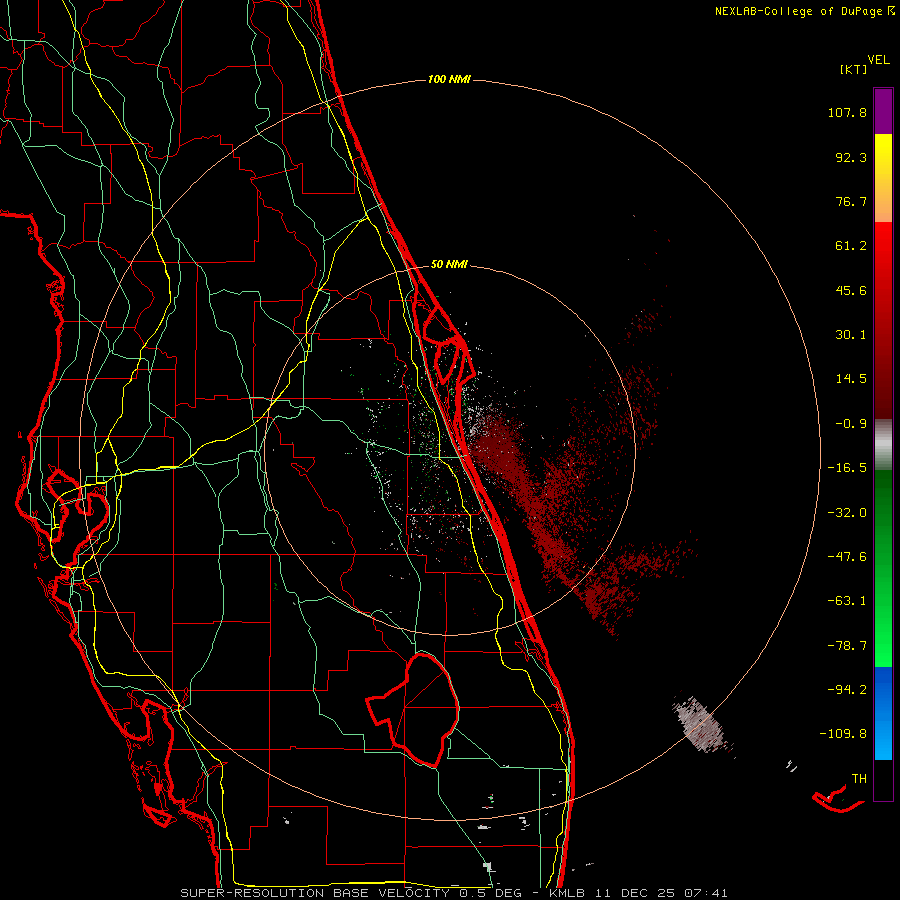Select the dark blue swatch near -94.2

(883, 689)
